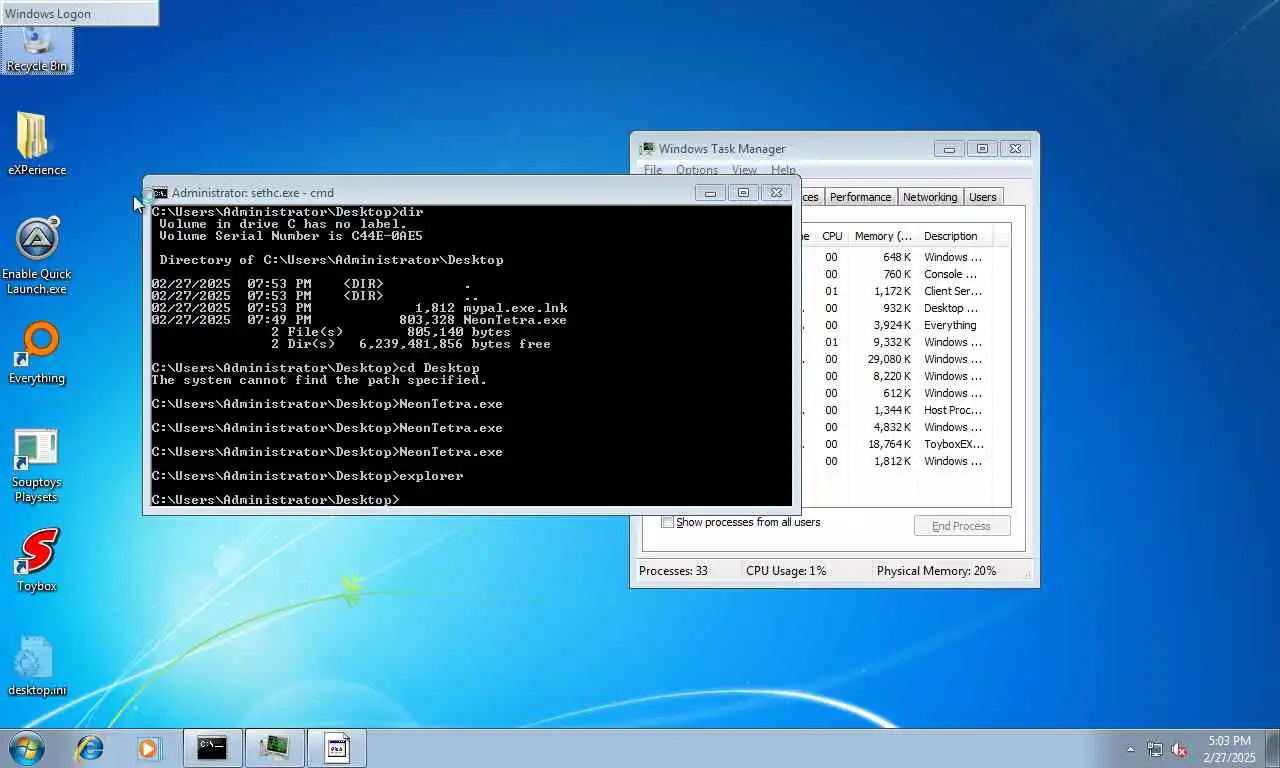Open the Task Manager Options menu
Screen dimensions: 1280x768
tap(697, 170)
